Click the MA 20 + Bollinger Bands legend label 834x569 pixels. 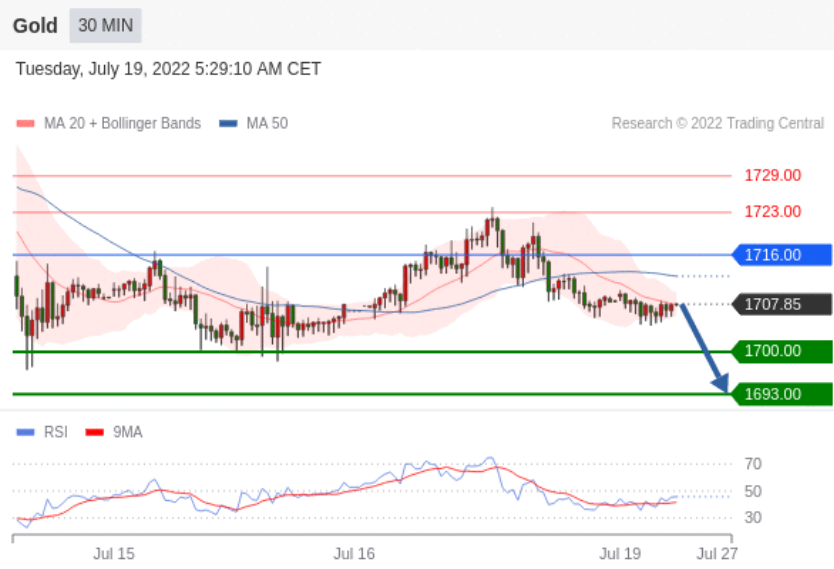point(122,123)
